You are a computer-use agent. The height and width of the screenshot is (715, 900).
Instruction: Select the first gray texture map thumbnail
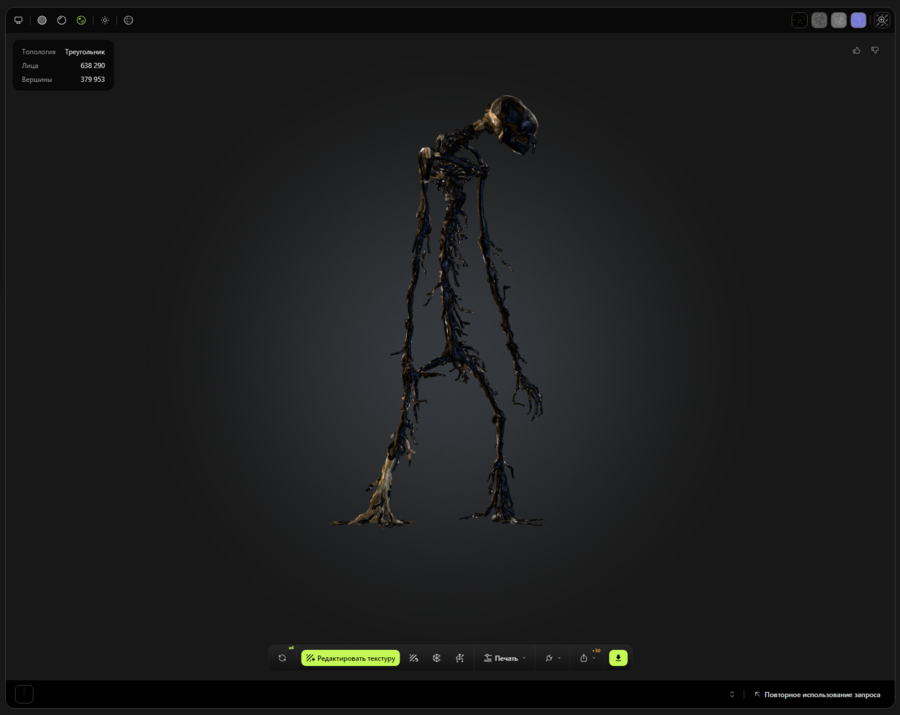point(819,20)
